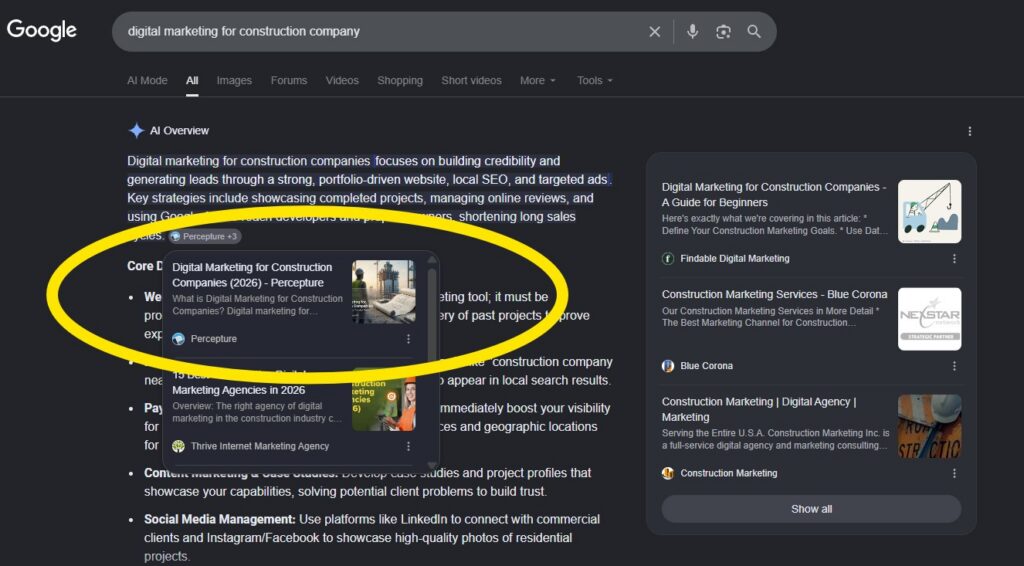The image size is (1024, 566).
Task: Open the Videos tab
Action: pyautogui.click(x=342, y=80)
